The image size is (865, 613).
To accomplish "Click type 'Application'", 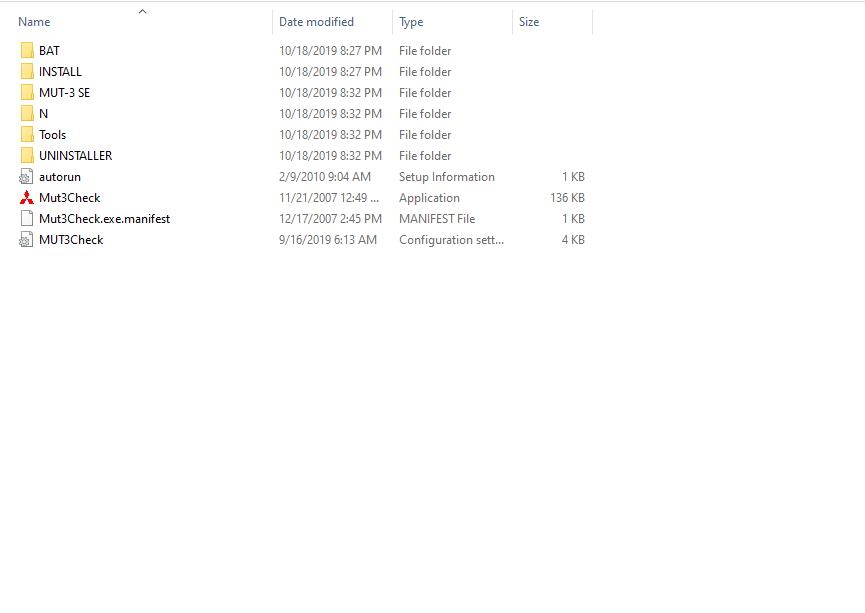I will pos(429,198).
